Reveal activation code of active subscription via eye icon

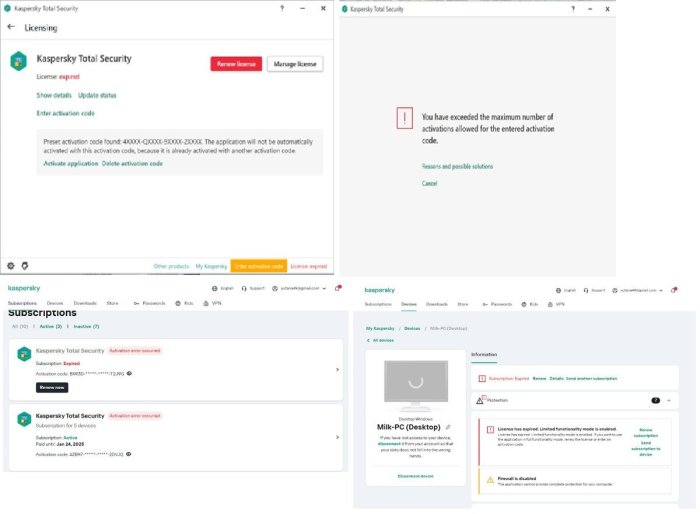(129, 454)
